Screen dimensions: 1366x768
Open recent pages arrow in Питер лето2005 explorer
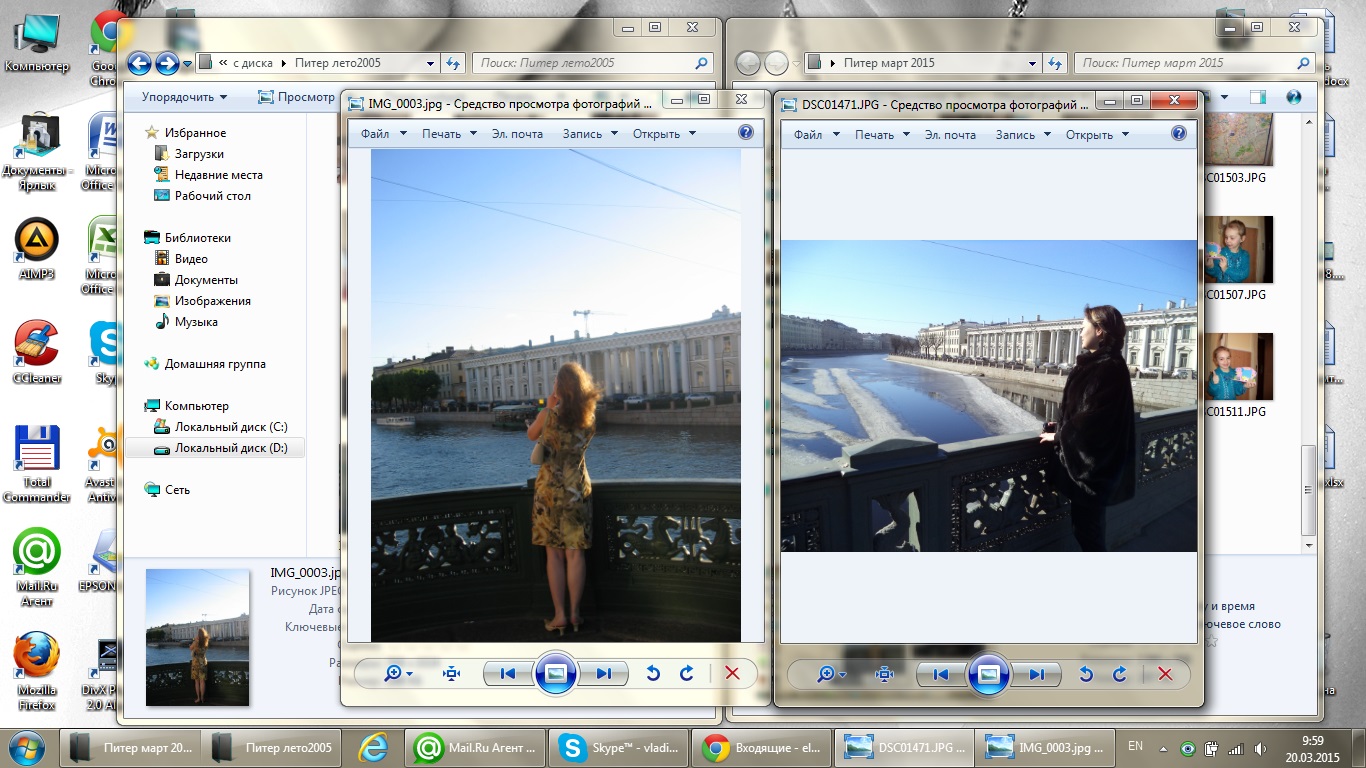[x=187, y=64]
